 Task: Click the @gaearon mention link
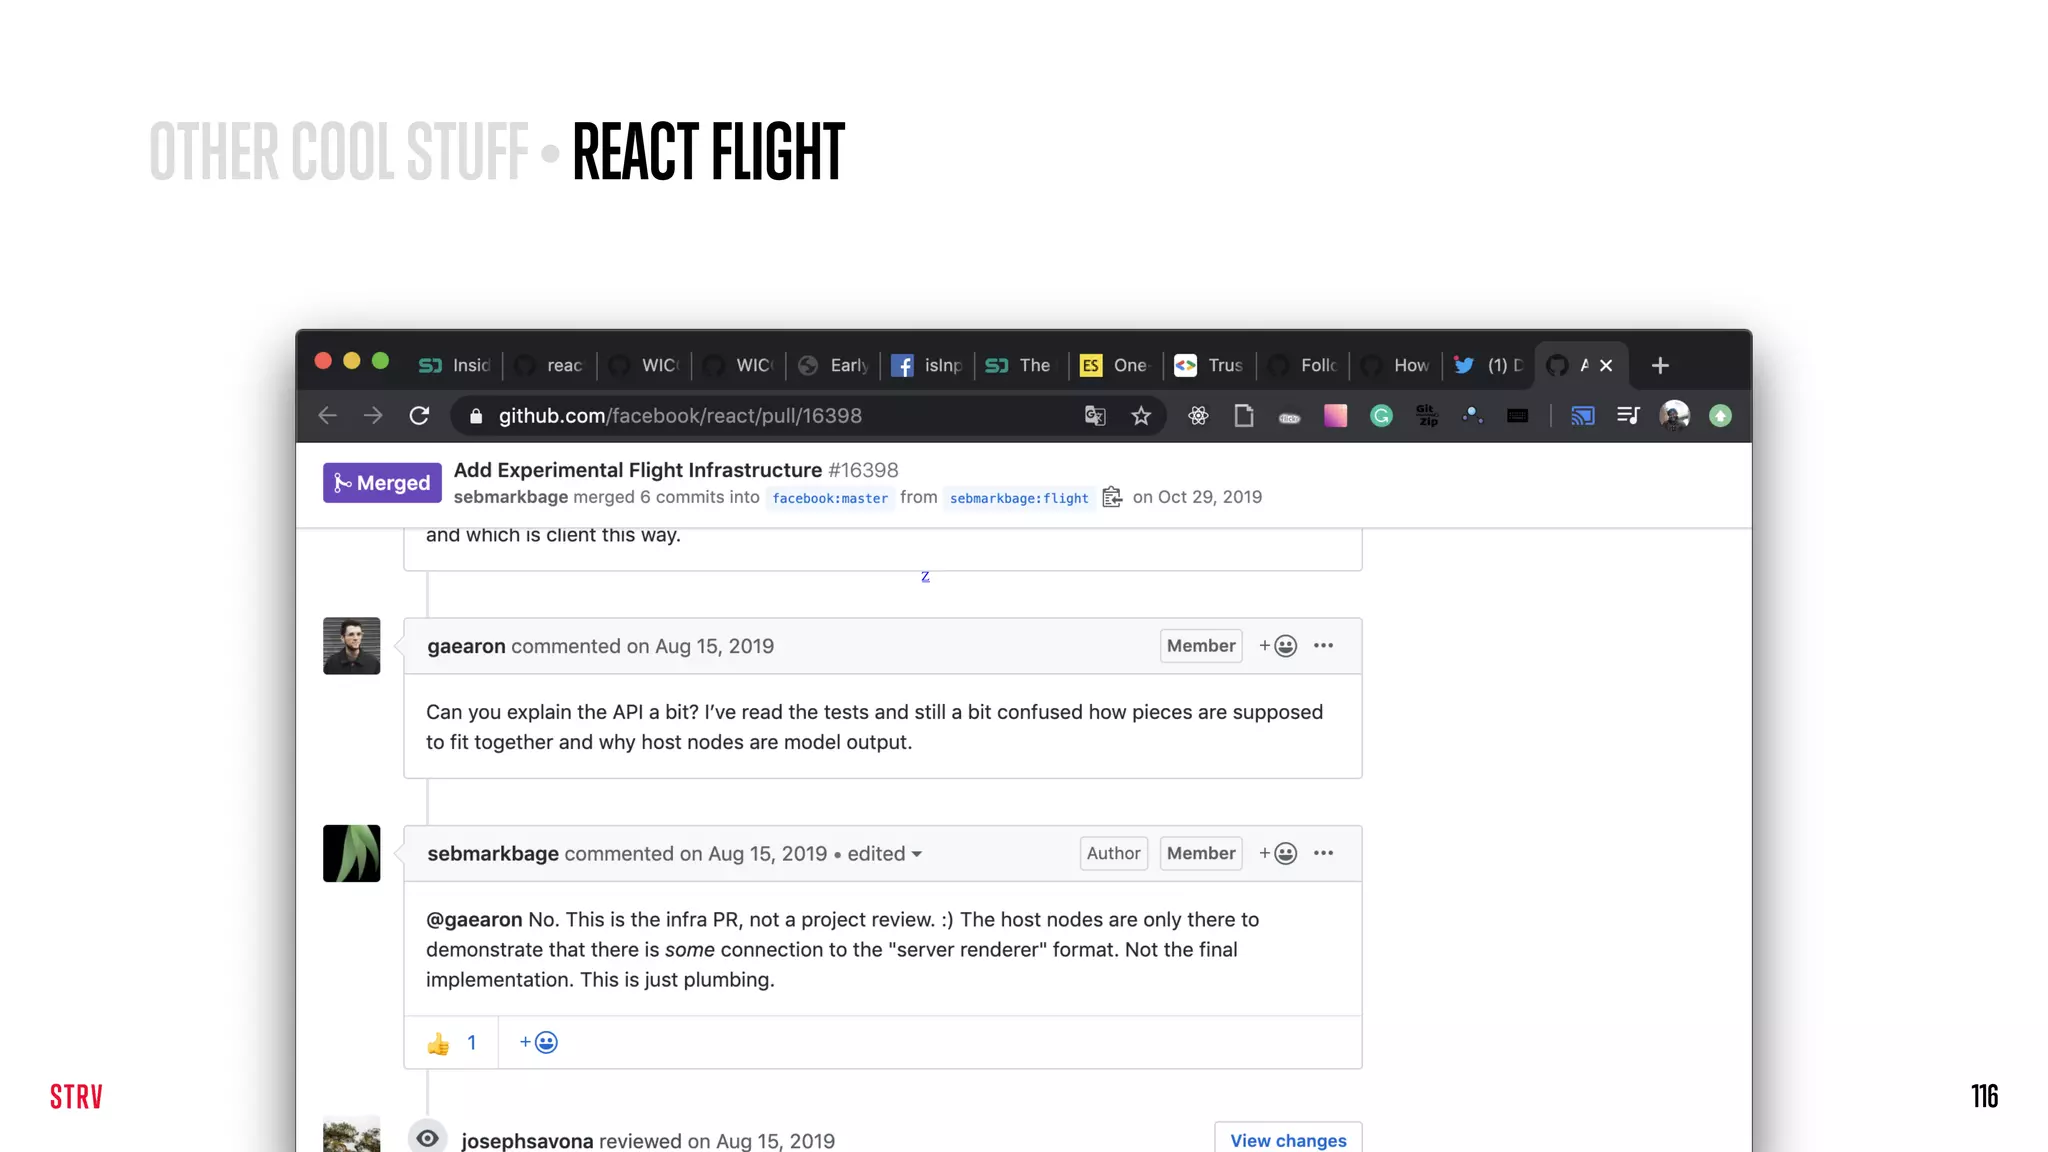tap(474, 920)
